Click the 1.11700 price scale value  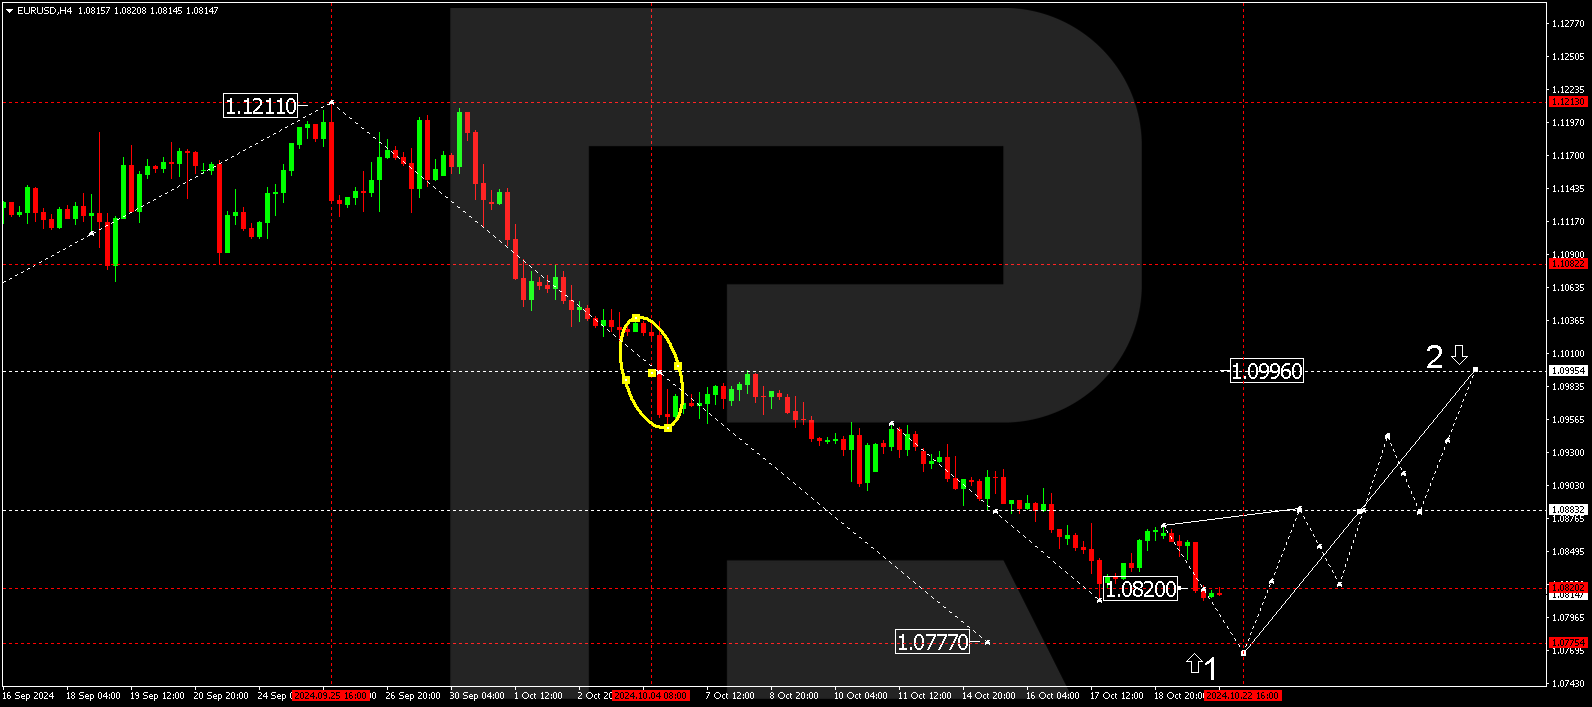(x=1567, y=156)
